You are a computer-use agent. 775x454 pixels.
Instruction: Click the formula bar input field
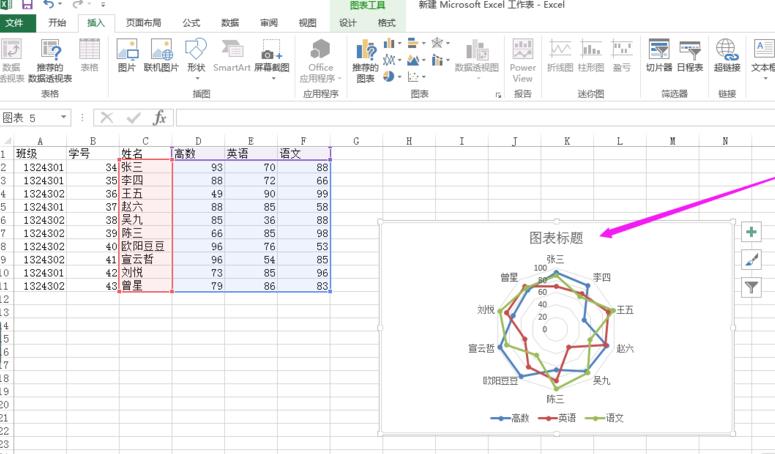pos(475,118)
